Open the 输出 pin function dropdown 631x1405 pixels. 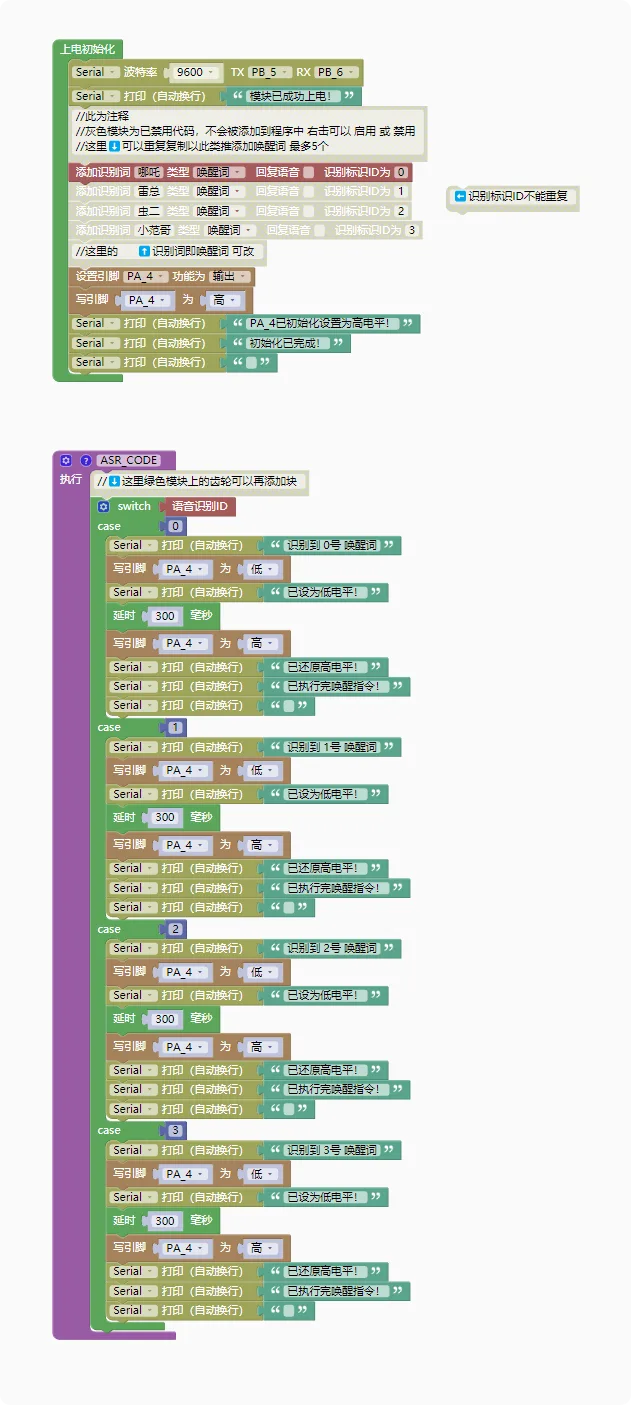point(230,277)
